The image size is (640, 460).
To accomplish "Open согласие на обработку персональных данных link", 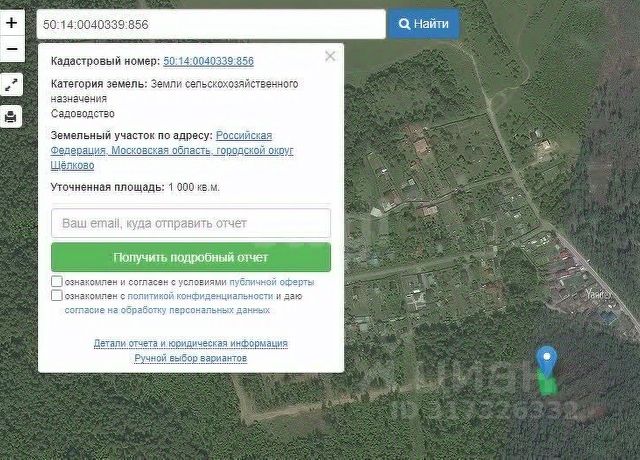I will [167, 310].
